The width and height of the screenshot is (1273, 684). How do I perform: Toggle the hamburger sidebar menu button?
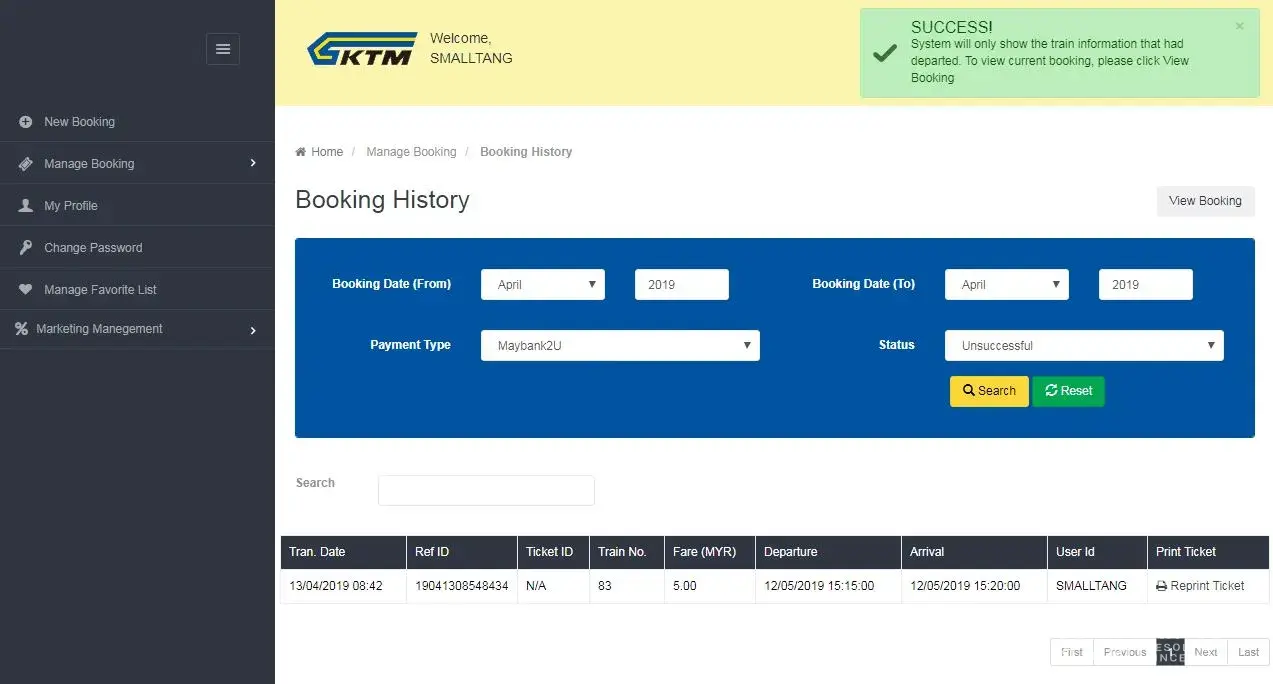222,49
